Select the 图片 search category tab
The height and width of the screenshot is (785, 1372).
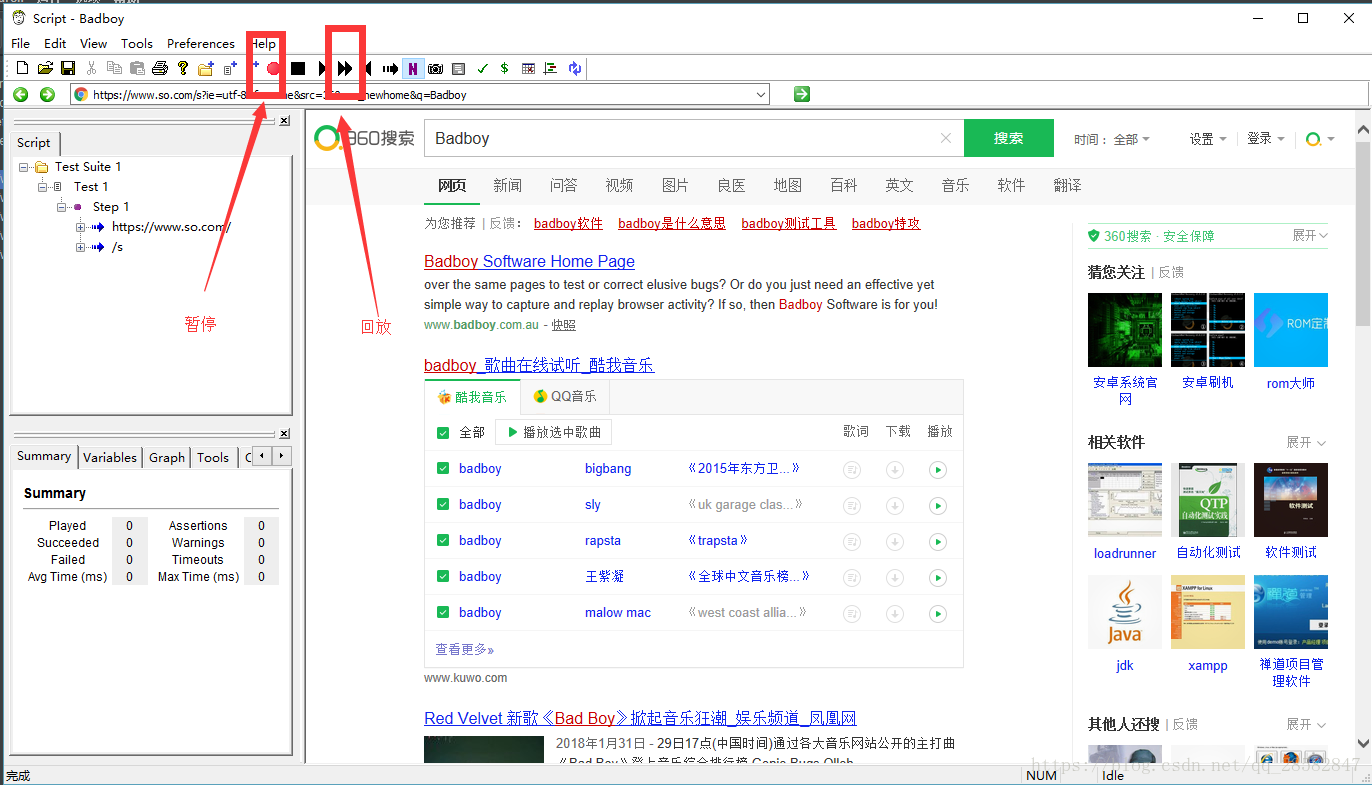(675, 185)
